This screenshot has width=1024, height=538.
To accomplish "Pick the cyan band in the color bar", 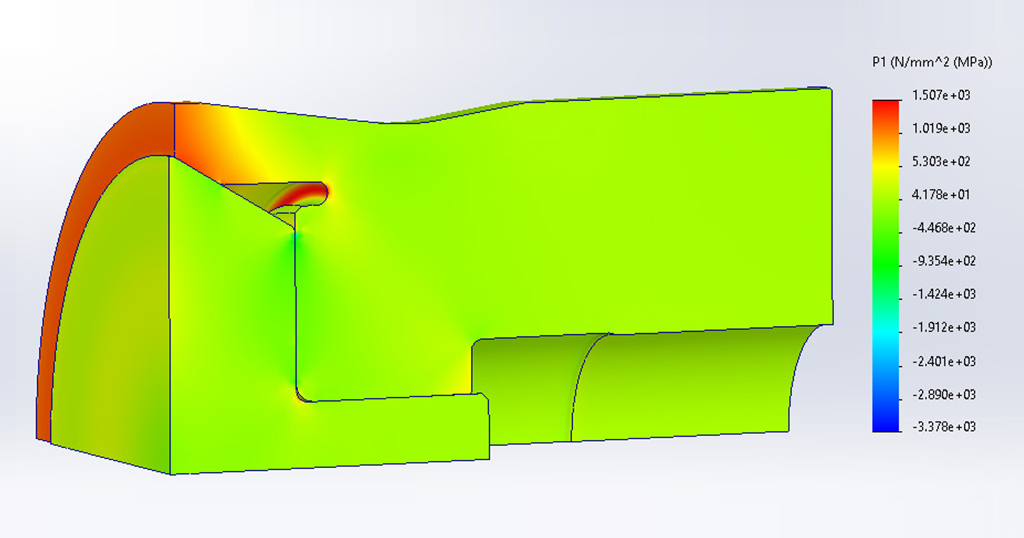I will [885, 335].
